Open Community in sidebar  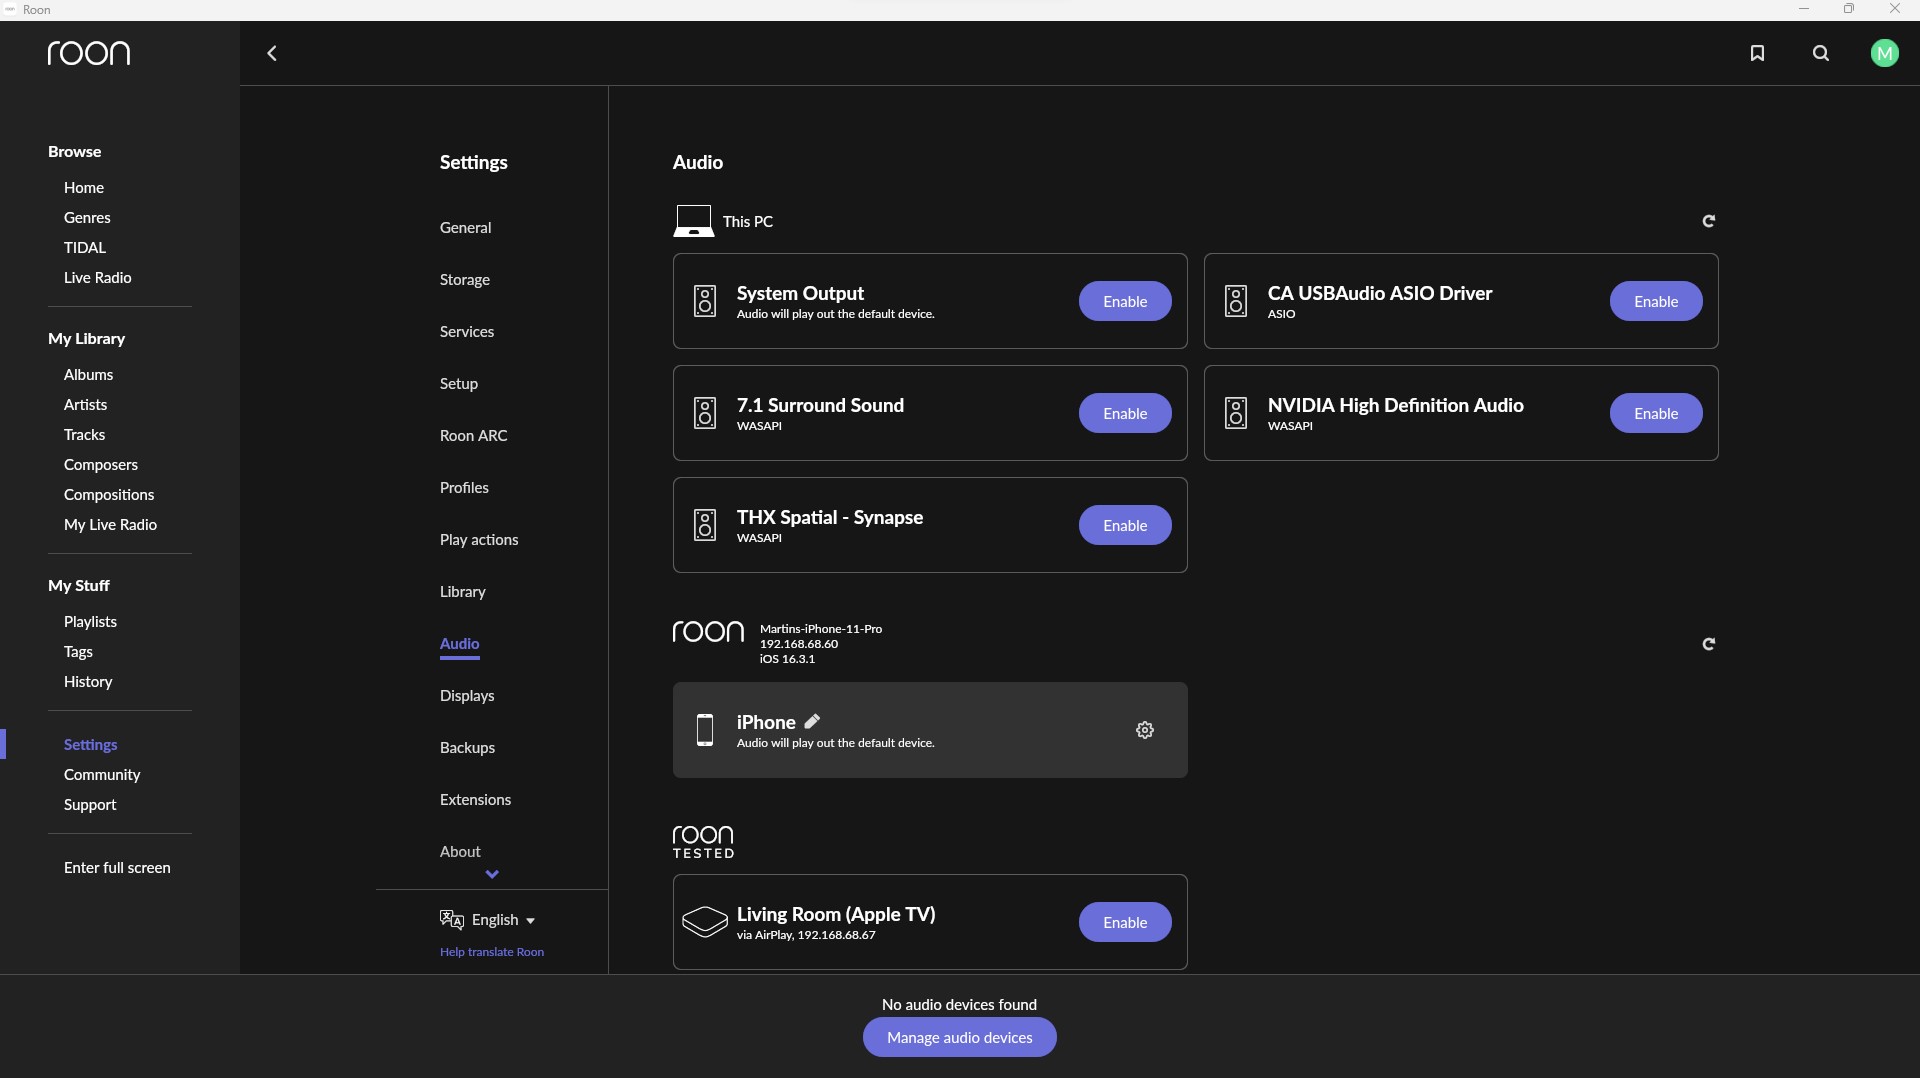(102, 775)
